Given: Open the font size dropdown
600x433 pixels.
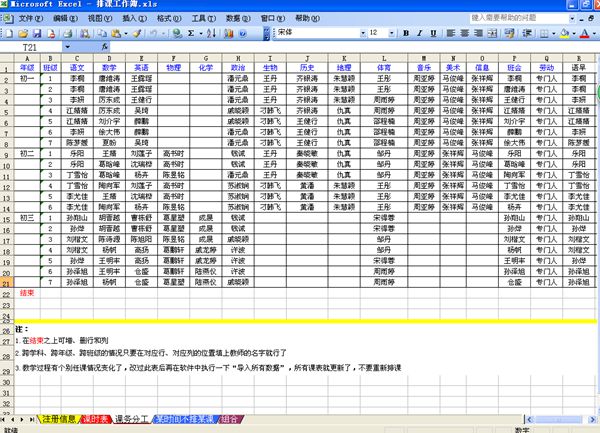Looking at the screenshot, I should click(391, 33).
